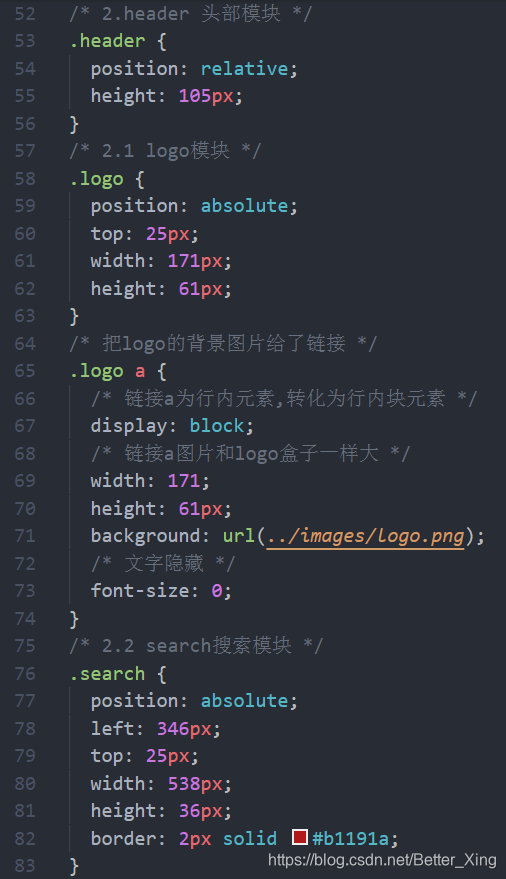Click the comment '2.1 logo模块'
The image size is (506, 879).
[165, 151]
